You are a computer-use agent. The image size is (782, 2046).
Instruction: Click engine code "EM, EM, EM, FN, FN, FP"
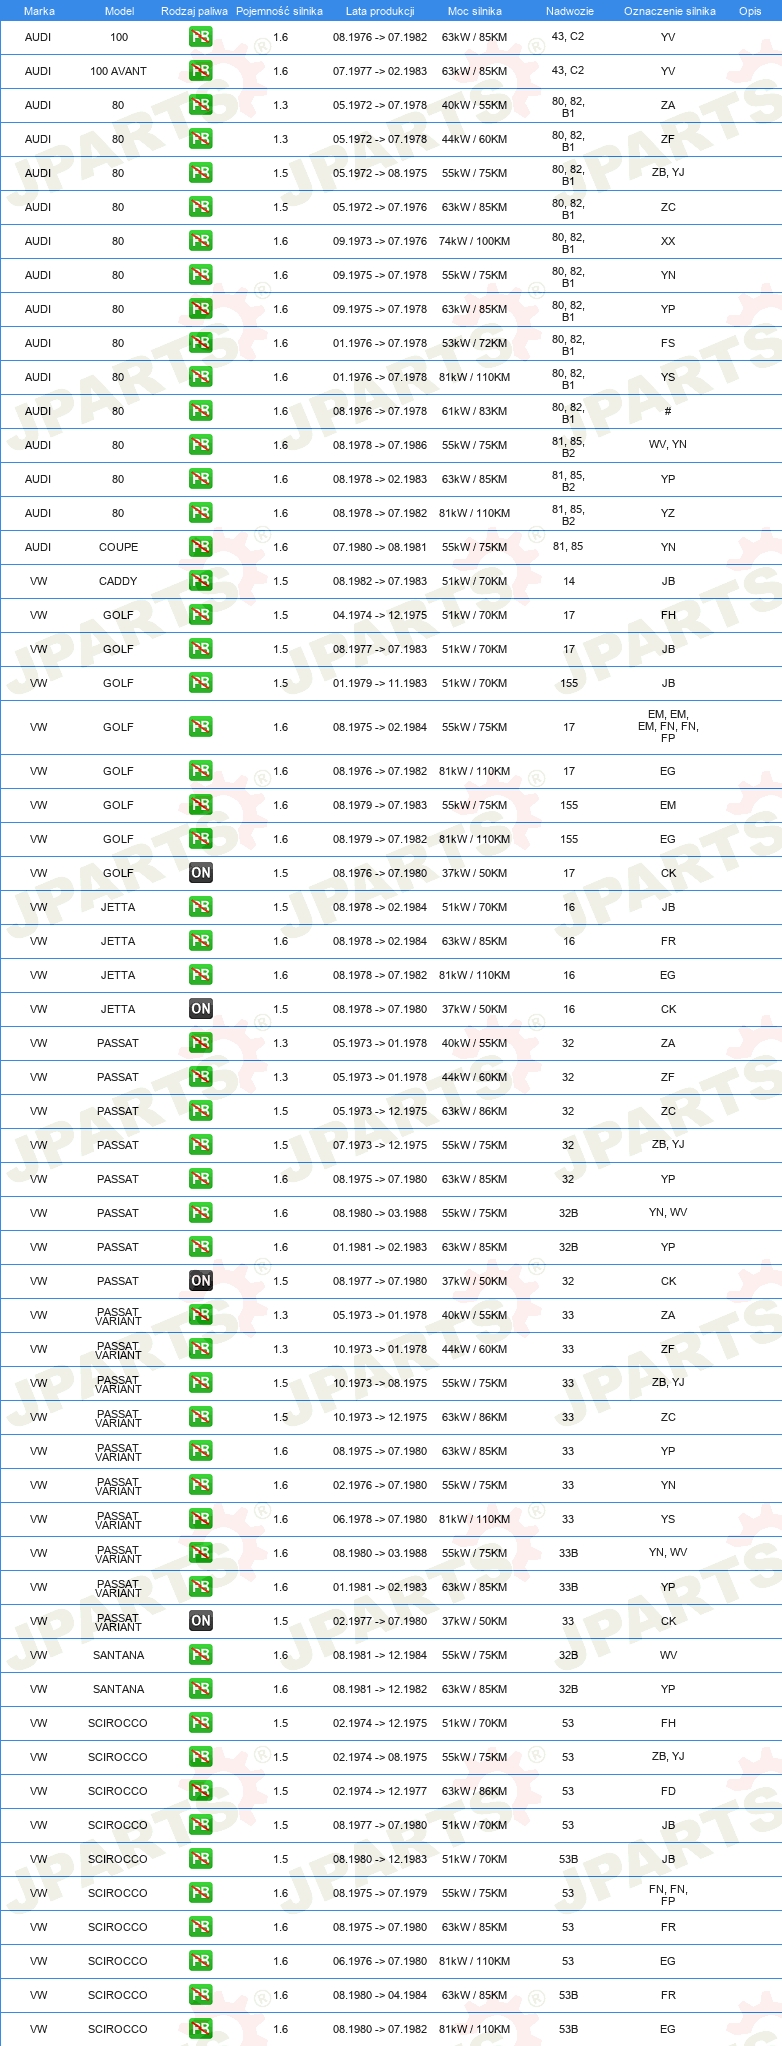tap(668, 726)
